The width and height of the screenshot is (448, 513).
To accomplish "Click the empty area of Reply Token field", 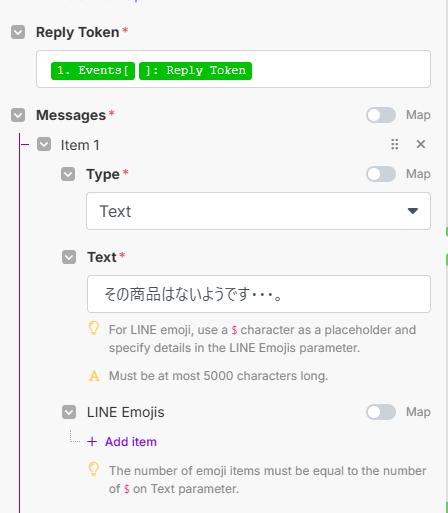I will 340,69.
